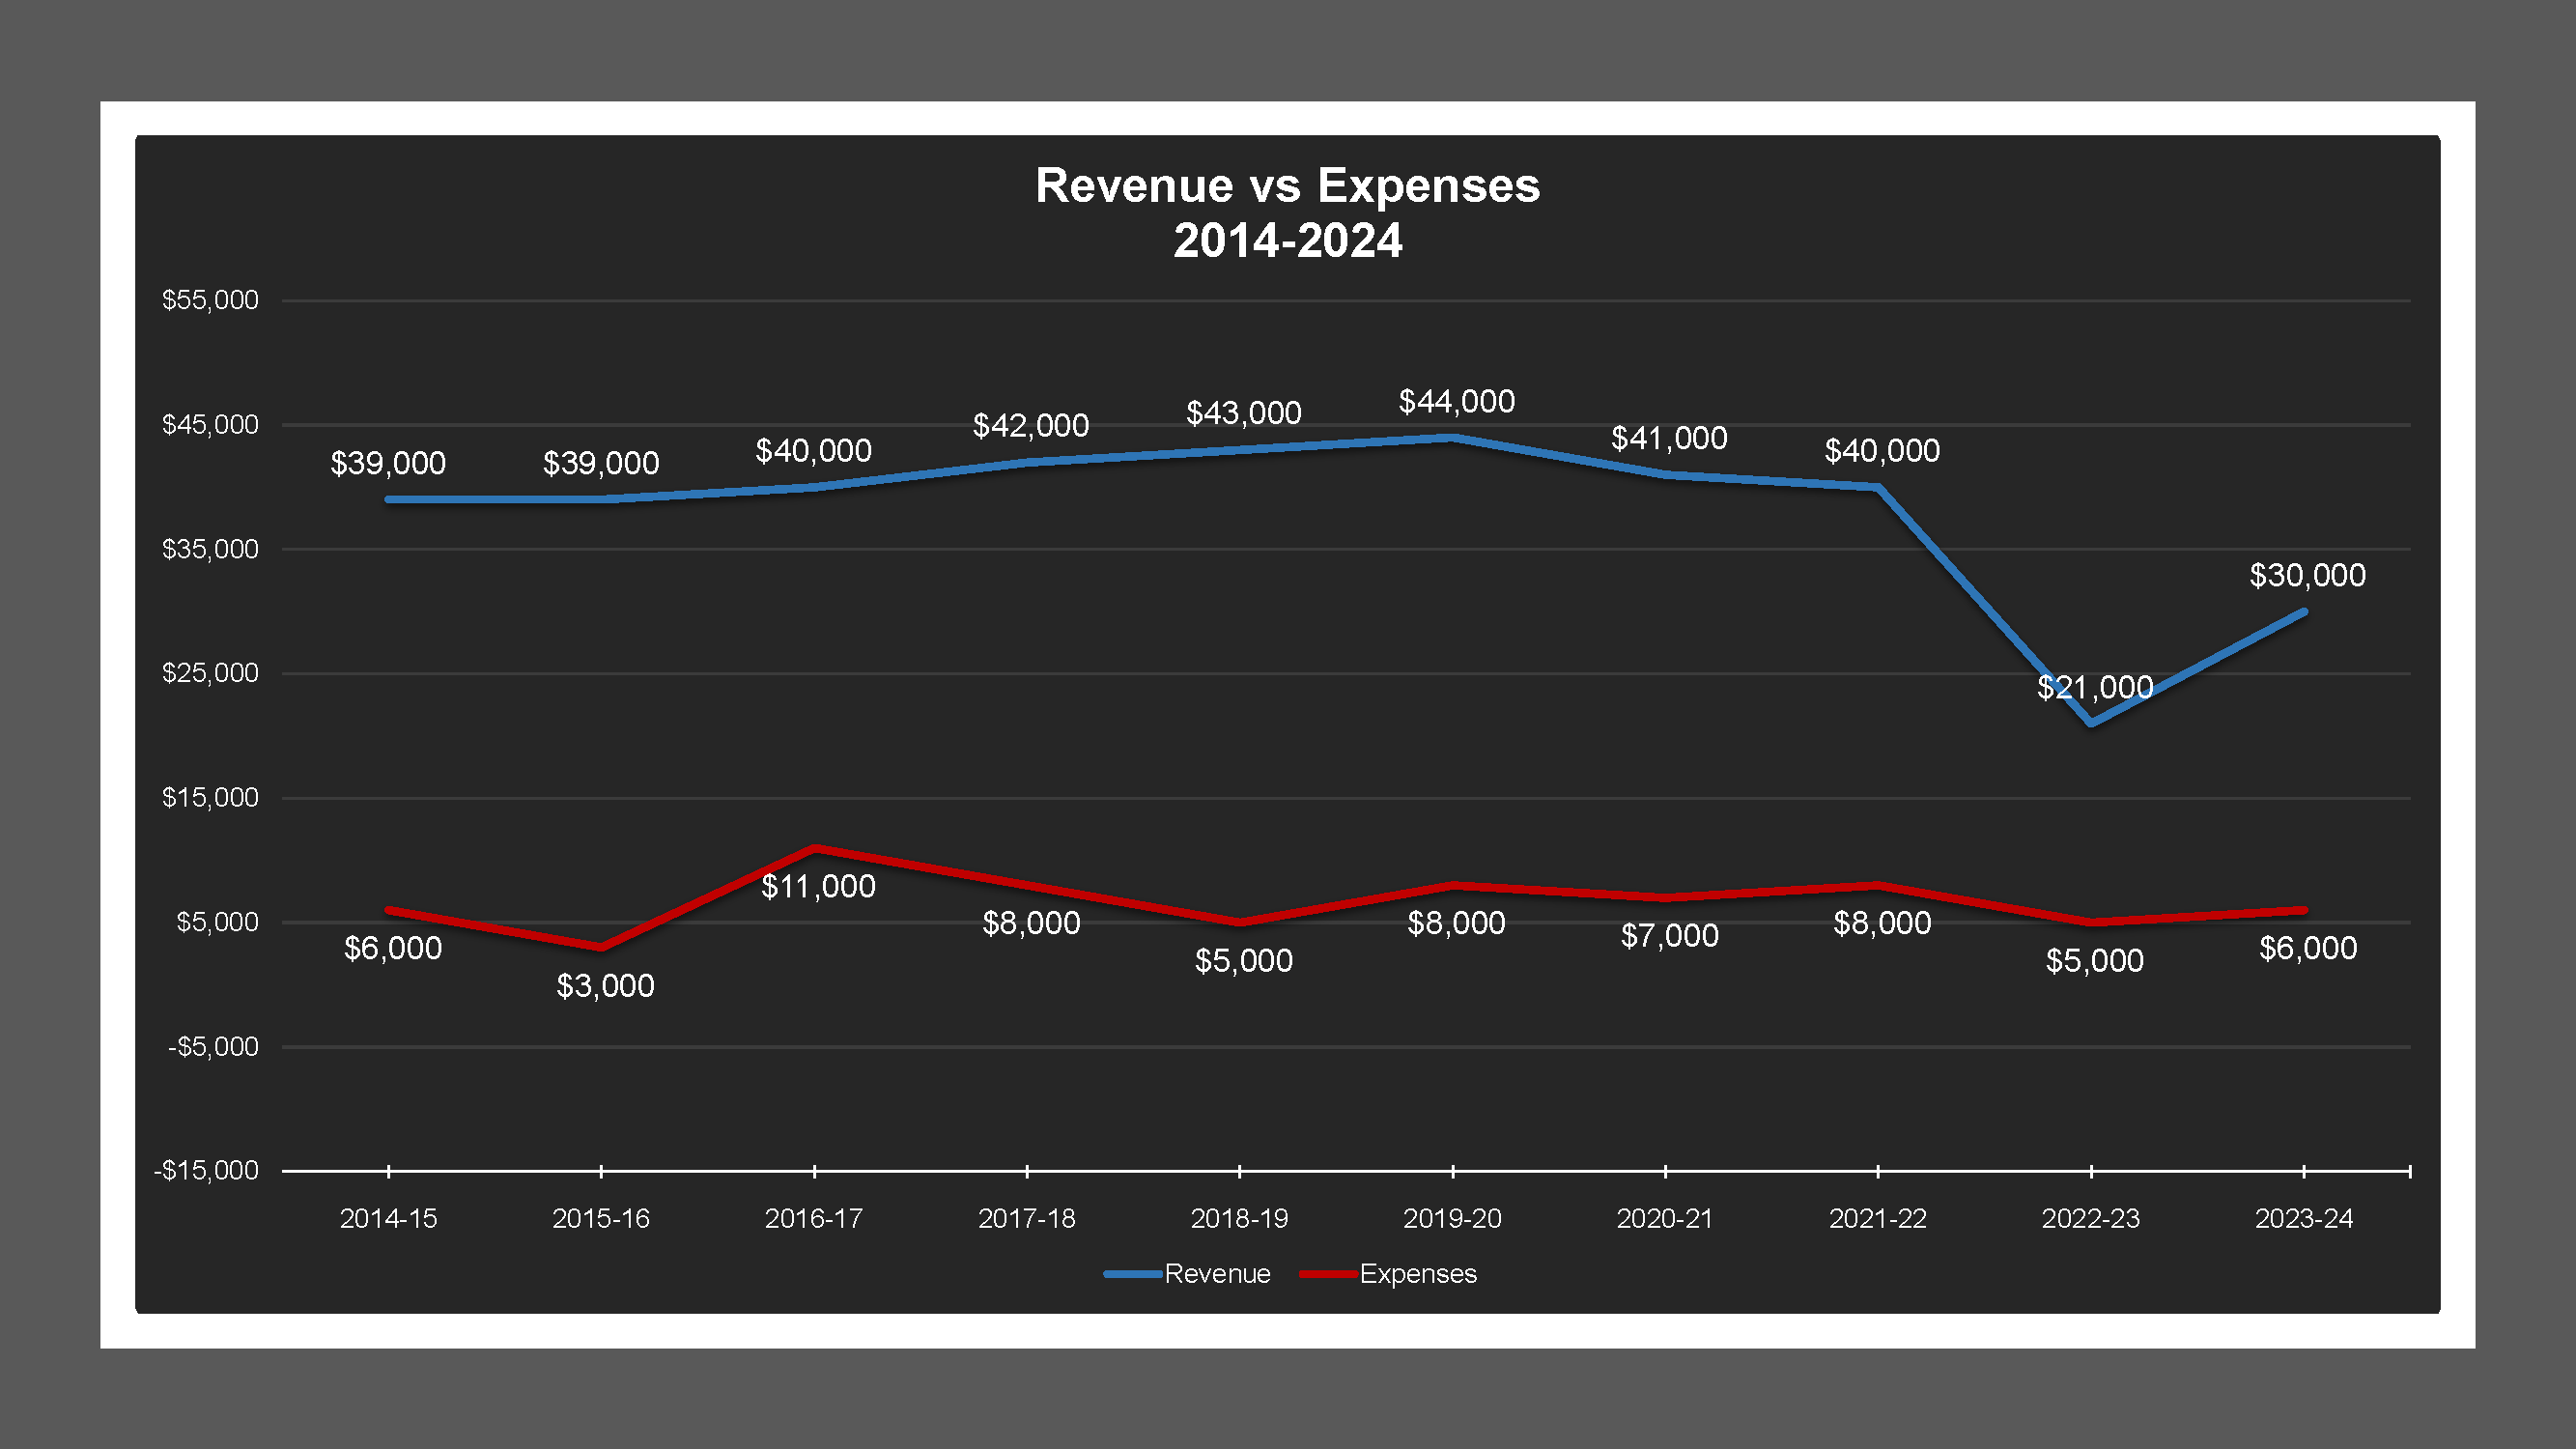This screenshot has height=1449, width=2576.
Task: Click the 2021-22 axis label
Action: pos(1877,1219)
